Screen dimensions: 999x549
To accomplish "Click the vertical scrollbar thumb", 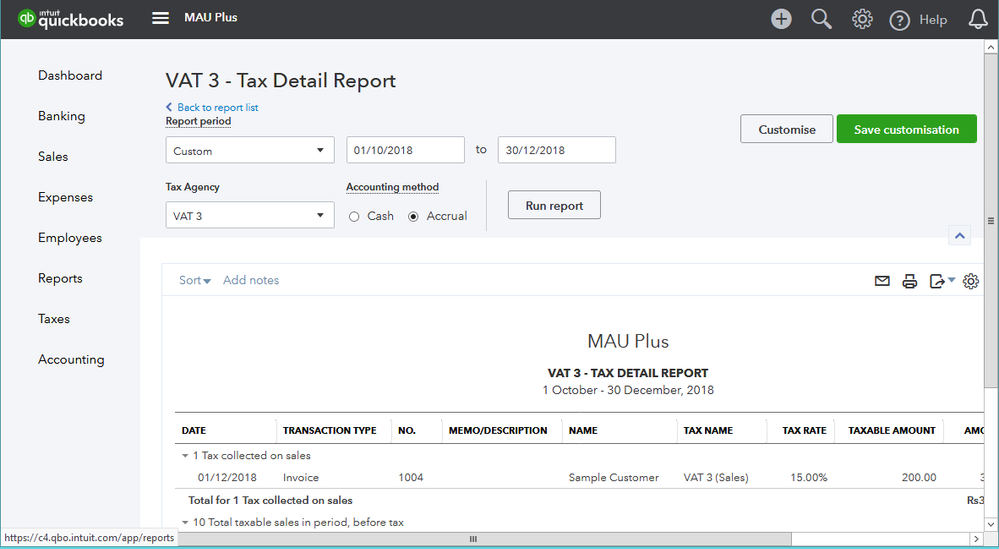I will click(x=991, y=220).
